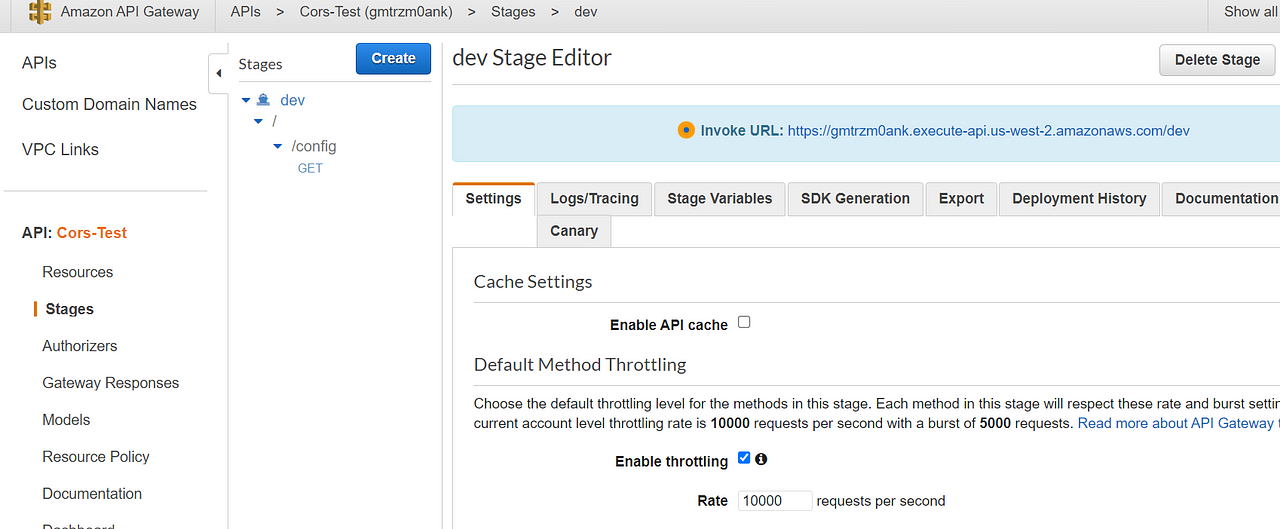Click the blue Create button
The width and height of the screenshot is (1280, 529).
[393, 58]
